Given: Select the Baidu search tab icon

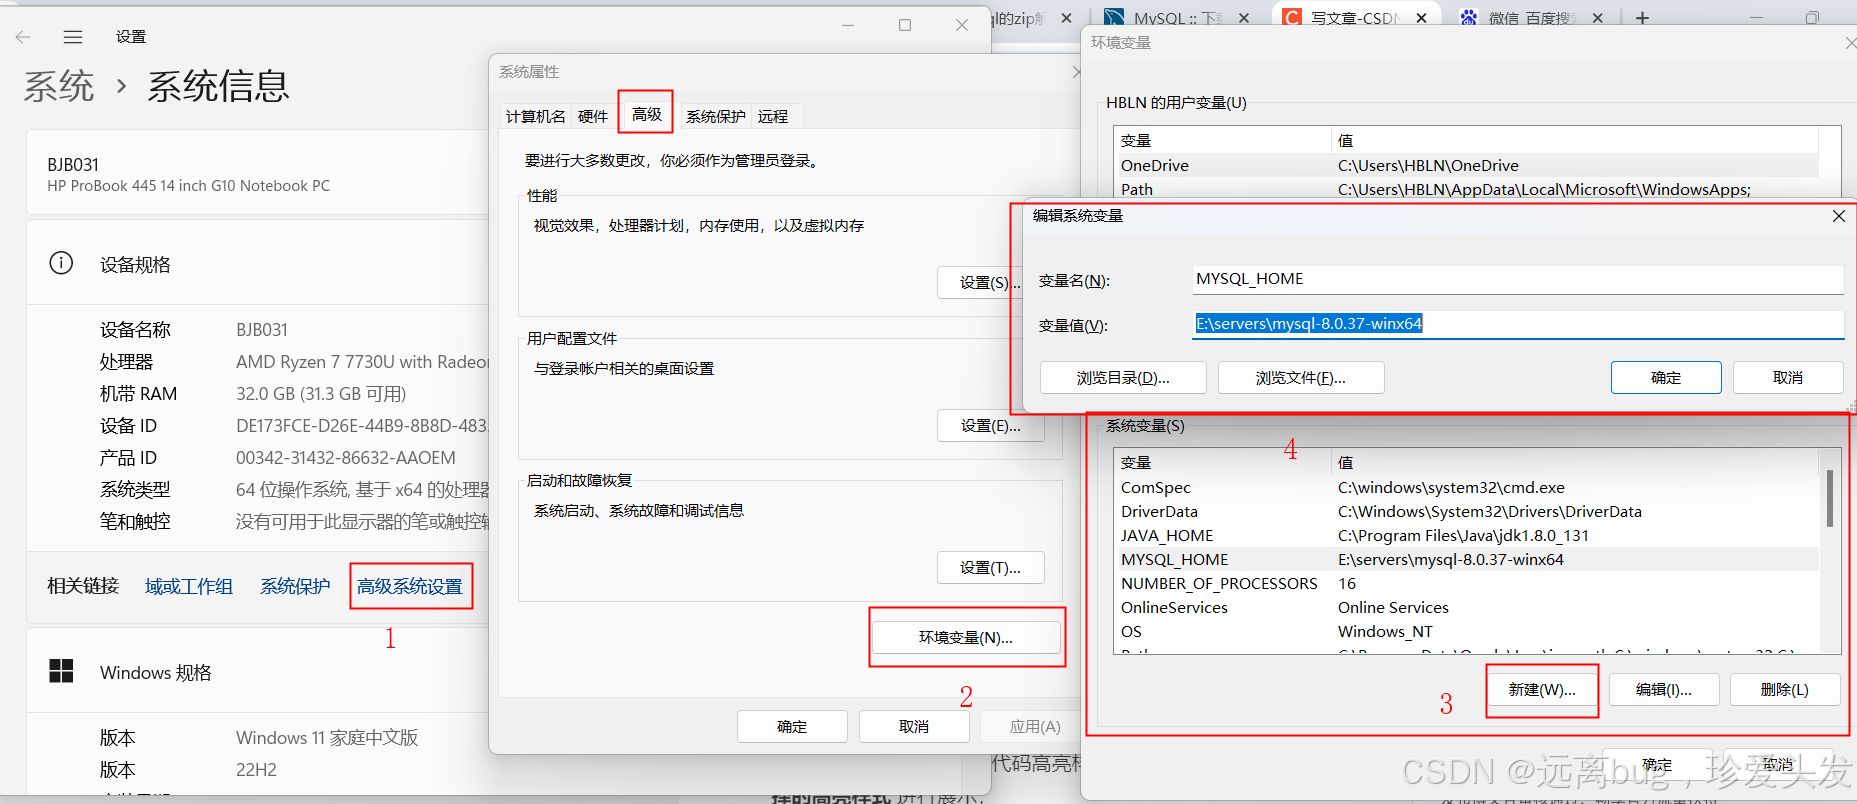Looking at the screenshot, I should pos(1469,18).
